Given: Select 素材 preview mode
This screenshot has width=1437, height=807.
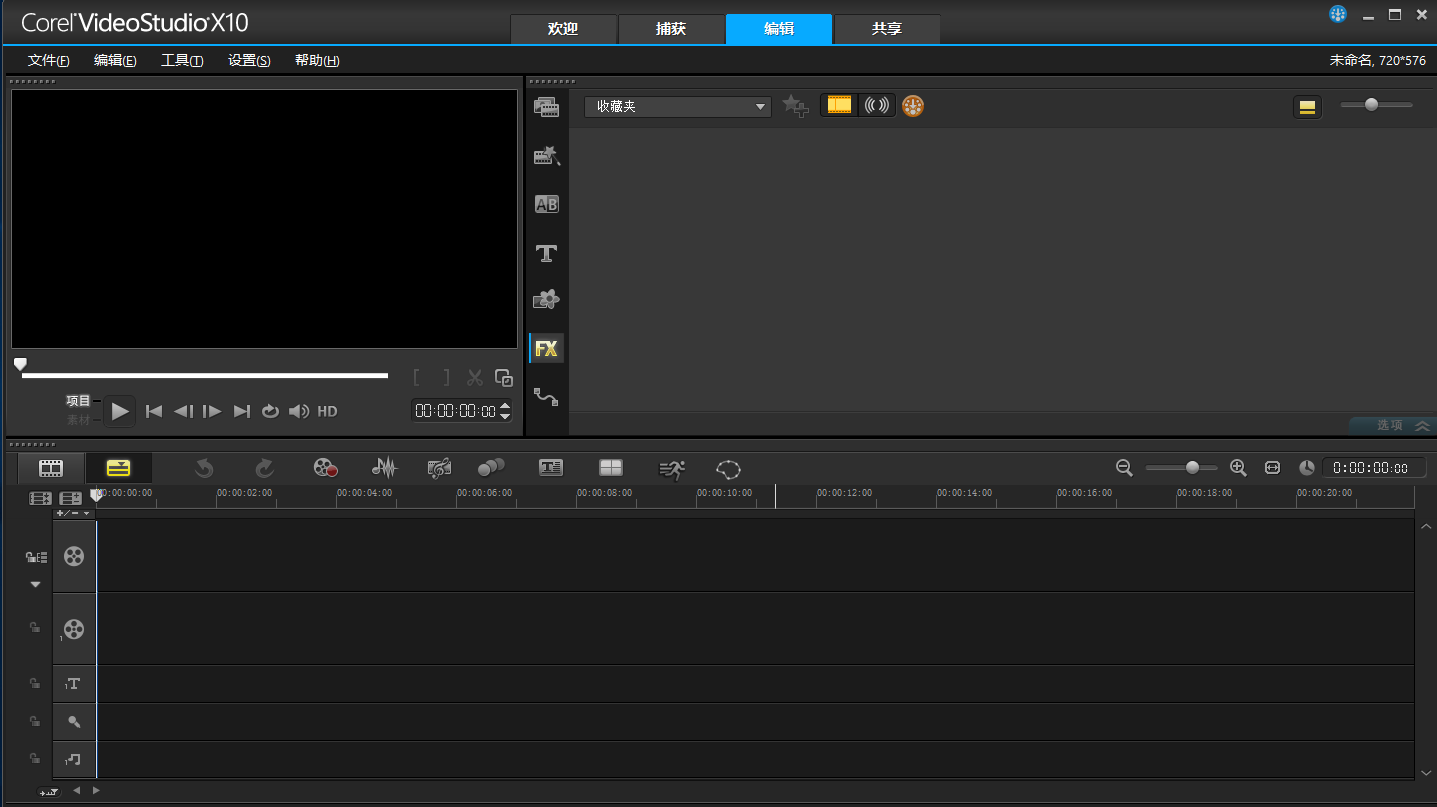Looking at the screenshot, I should (x=78, y=421).
